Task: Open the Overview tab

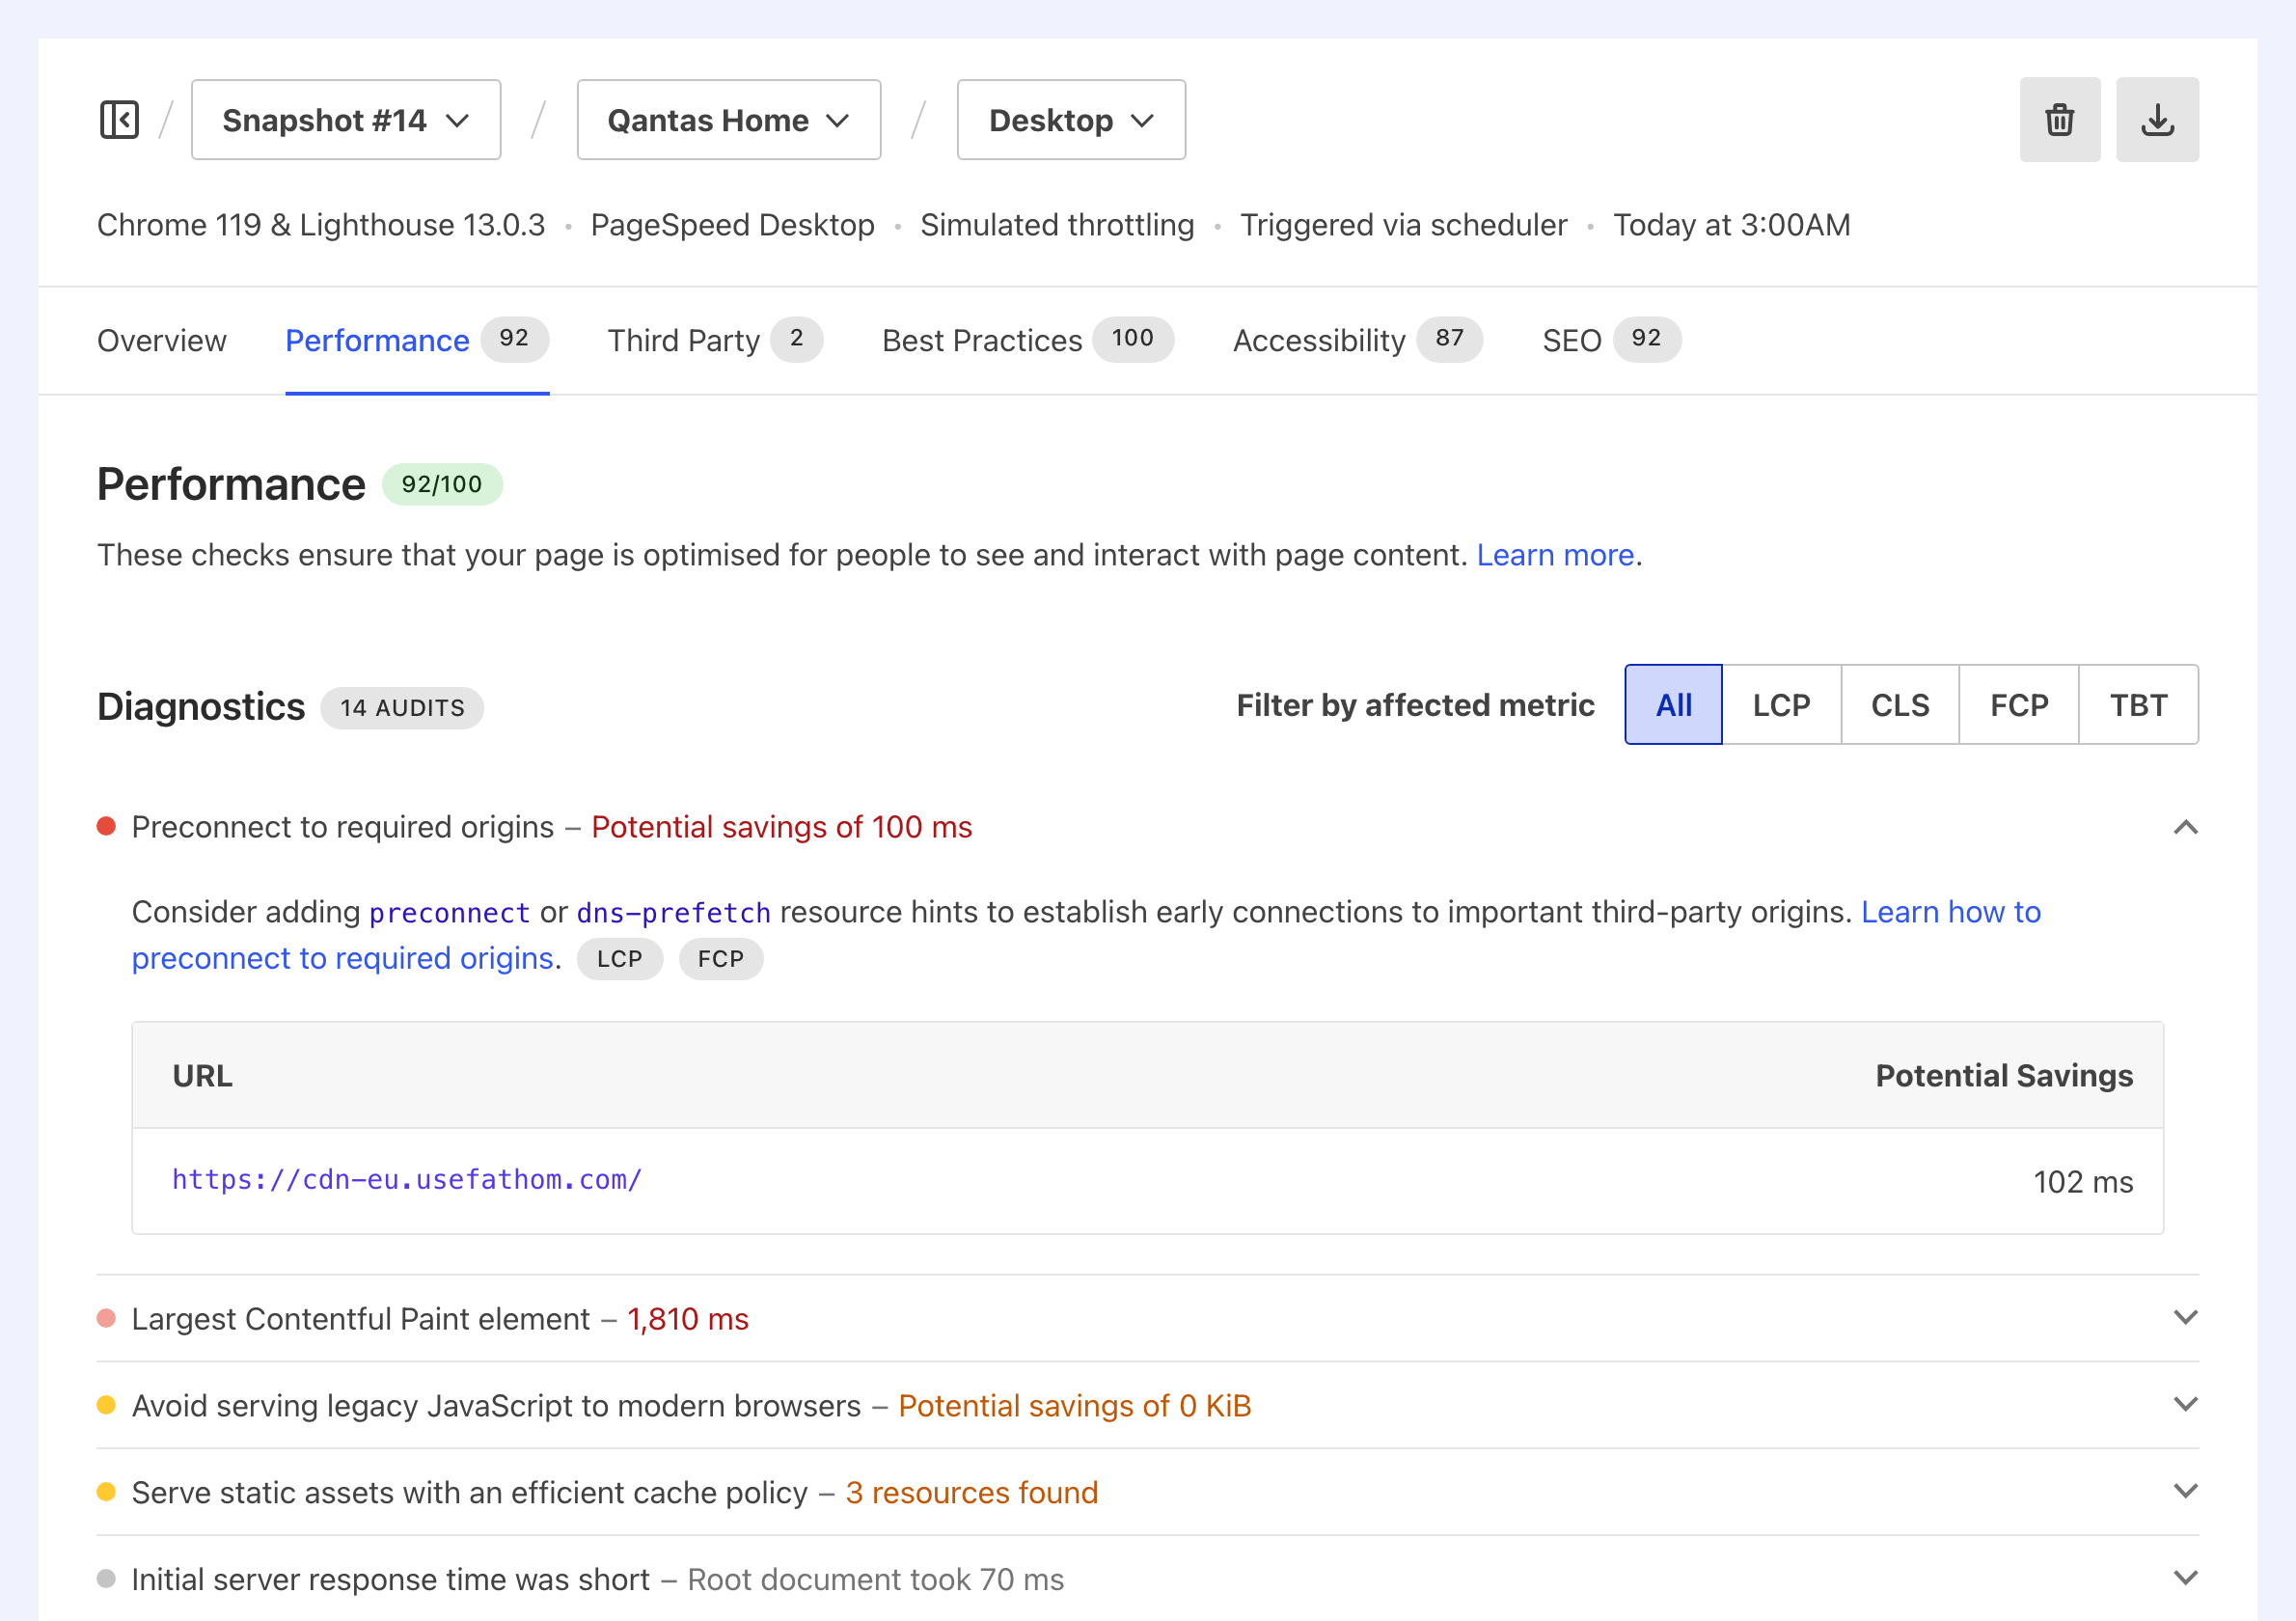Action: 162,340
